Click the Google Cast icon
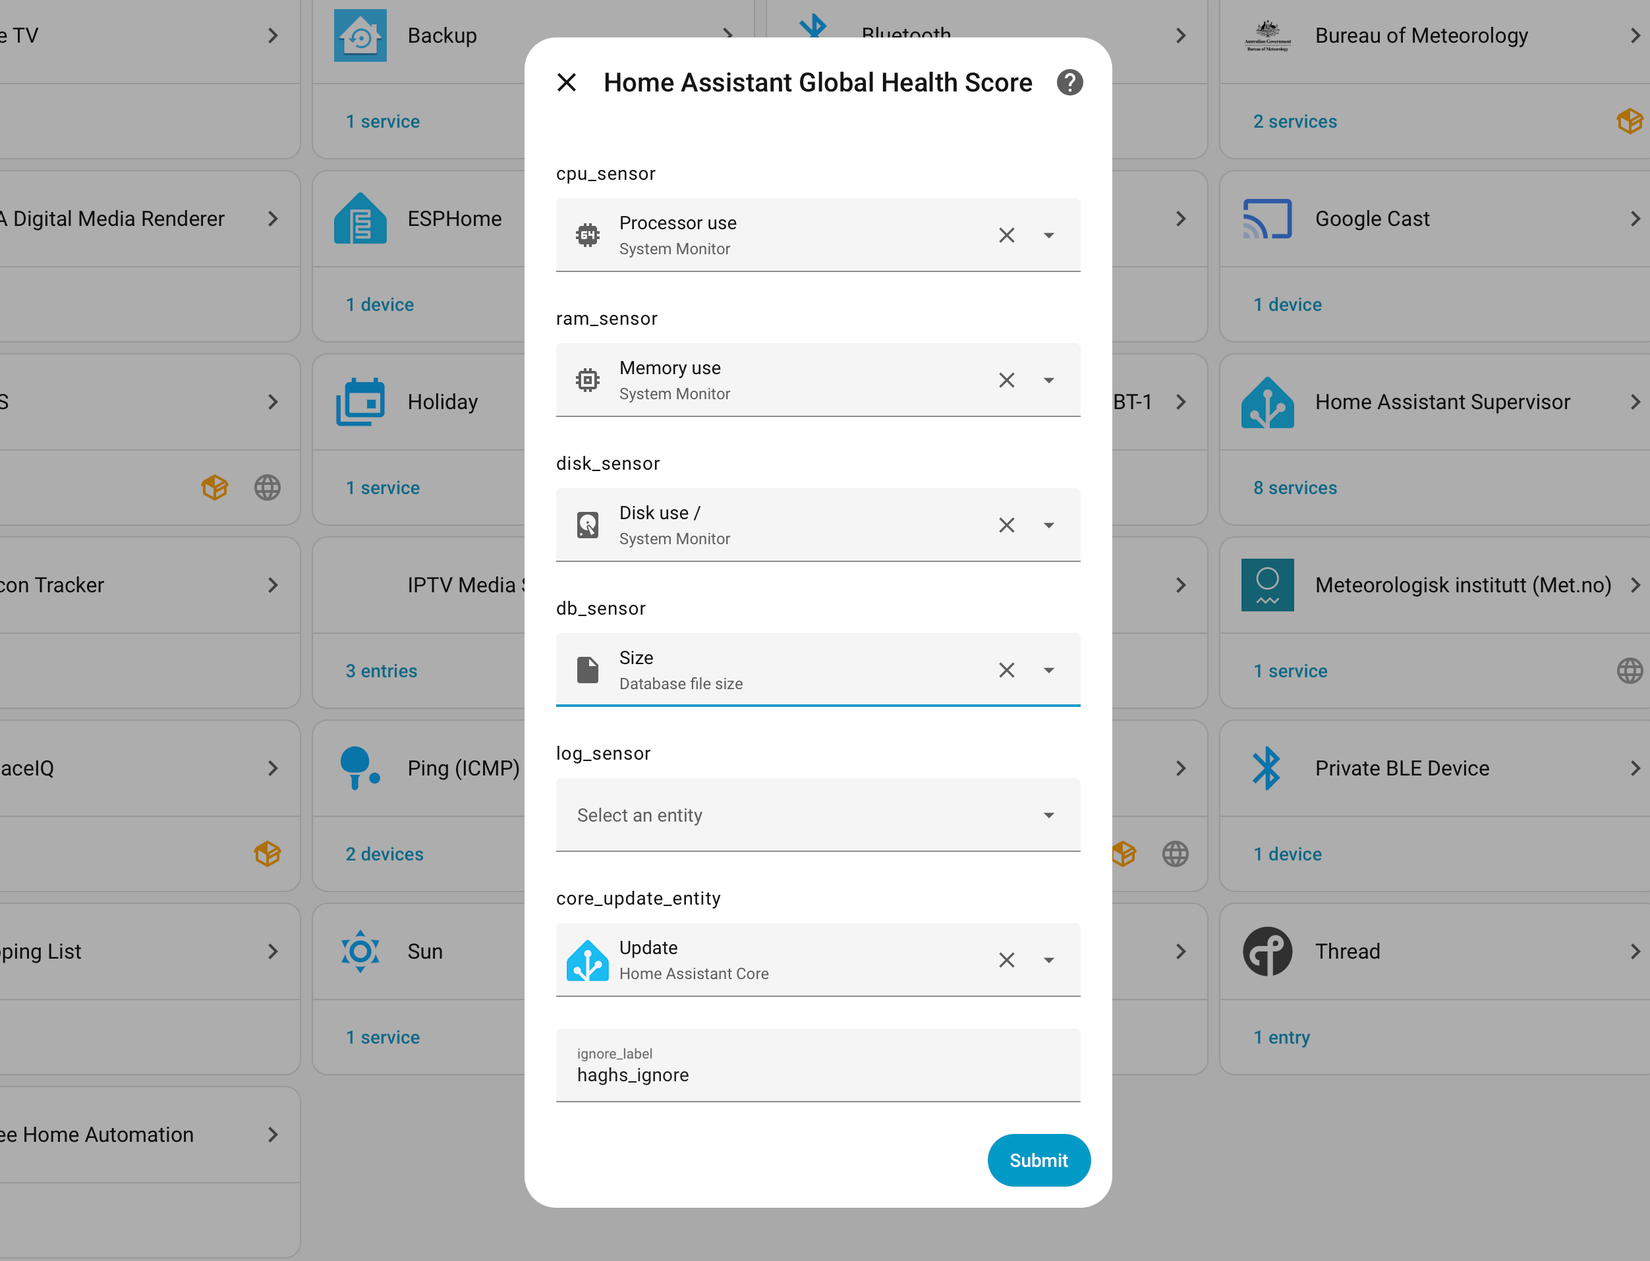1650x1261 pixels. pos(1267,218)
